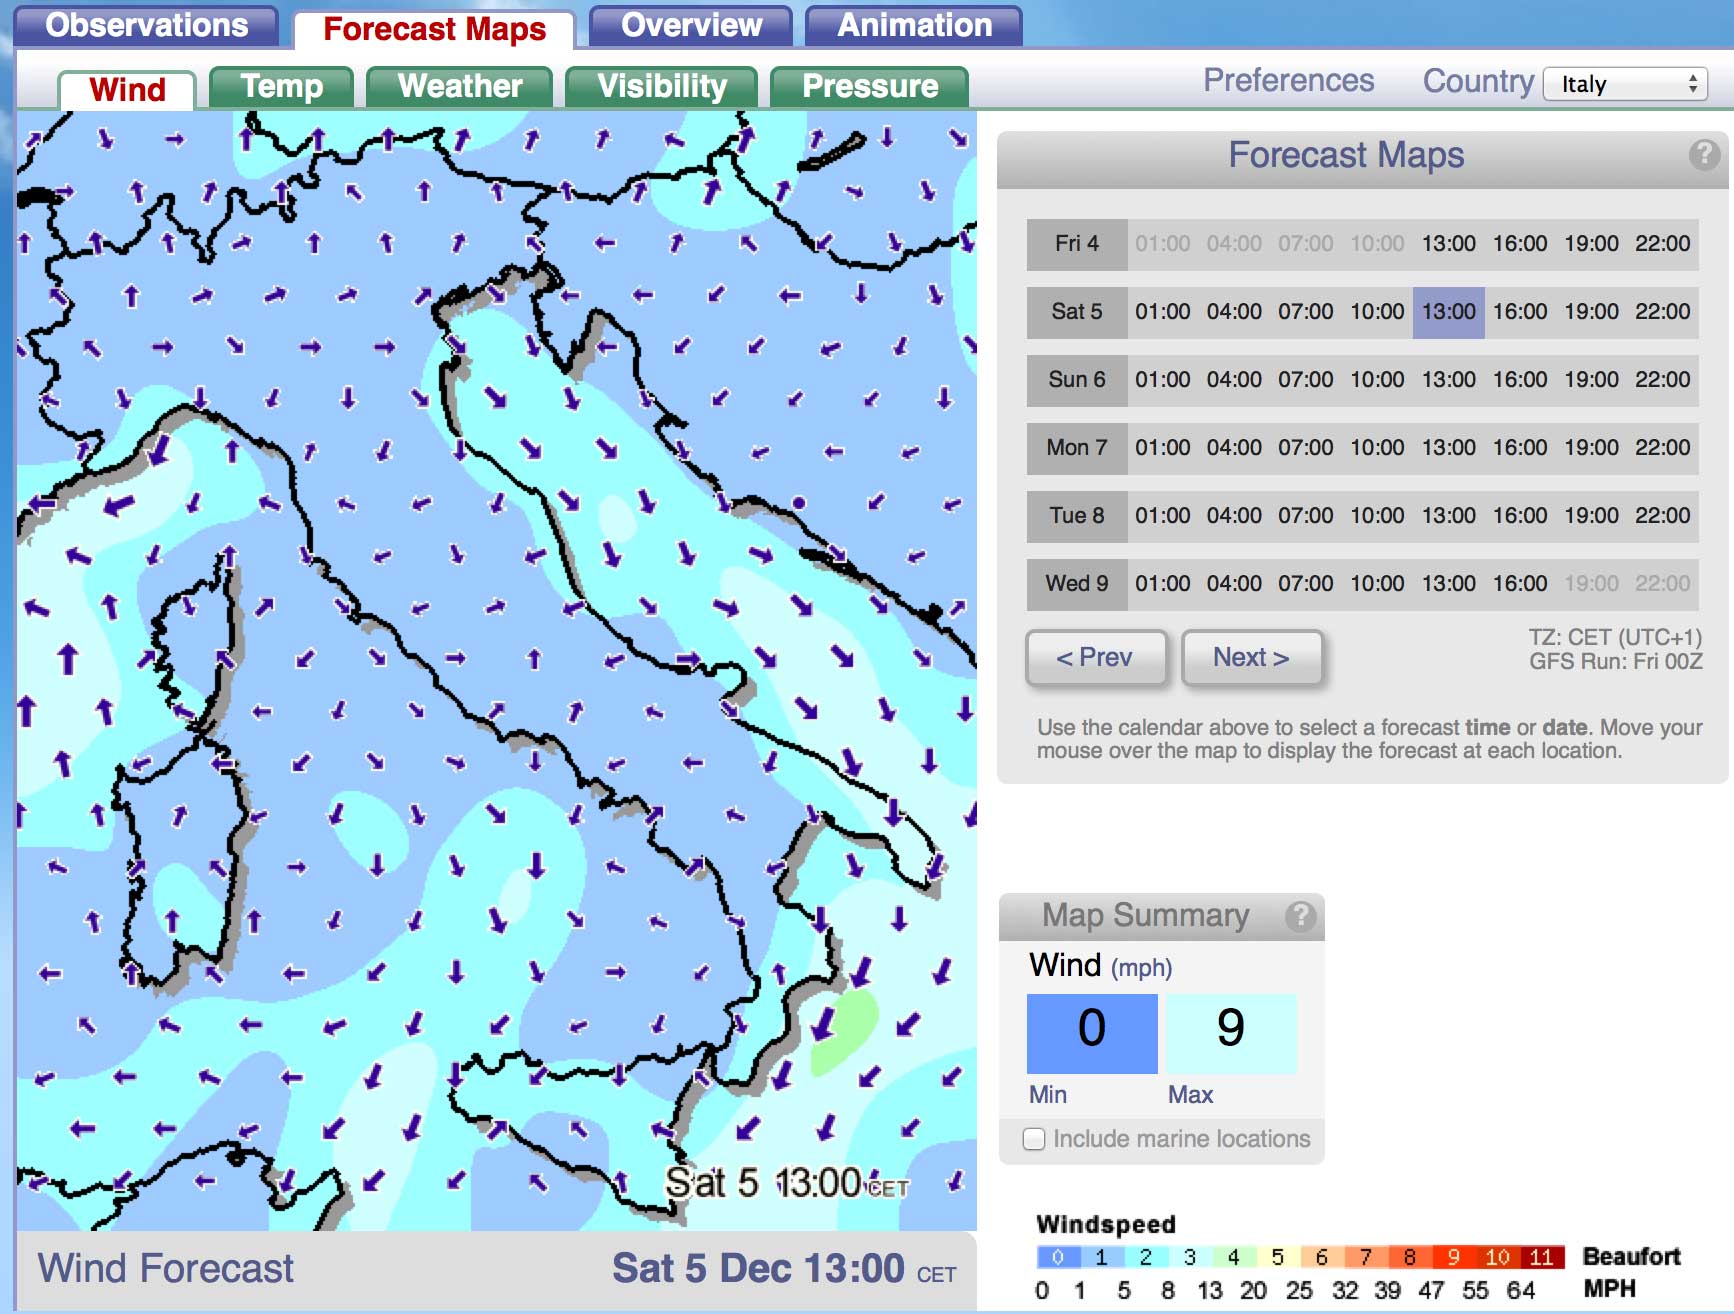Choose Sun 6 at 10:00 forecast time
The height and width of the screenshot is (1314, 1734).
[x=1376, y=380]
